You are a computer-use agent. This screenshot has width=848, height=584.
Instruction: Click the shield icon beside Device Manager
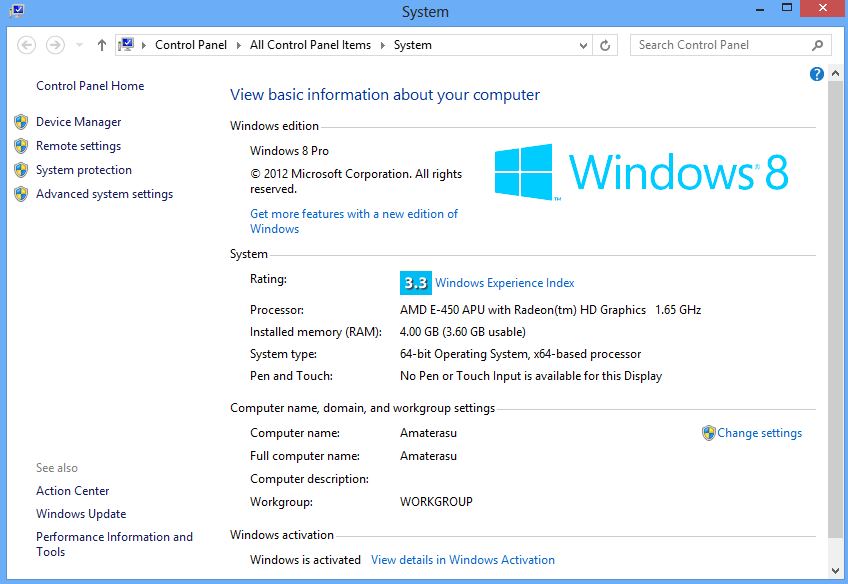[x=21, y=122]
